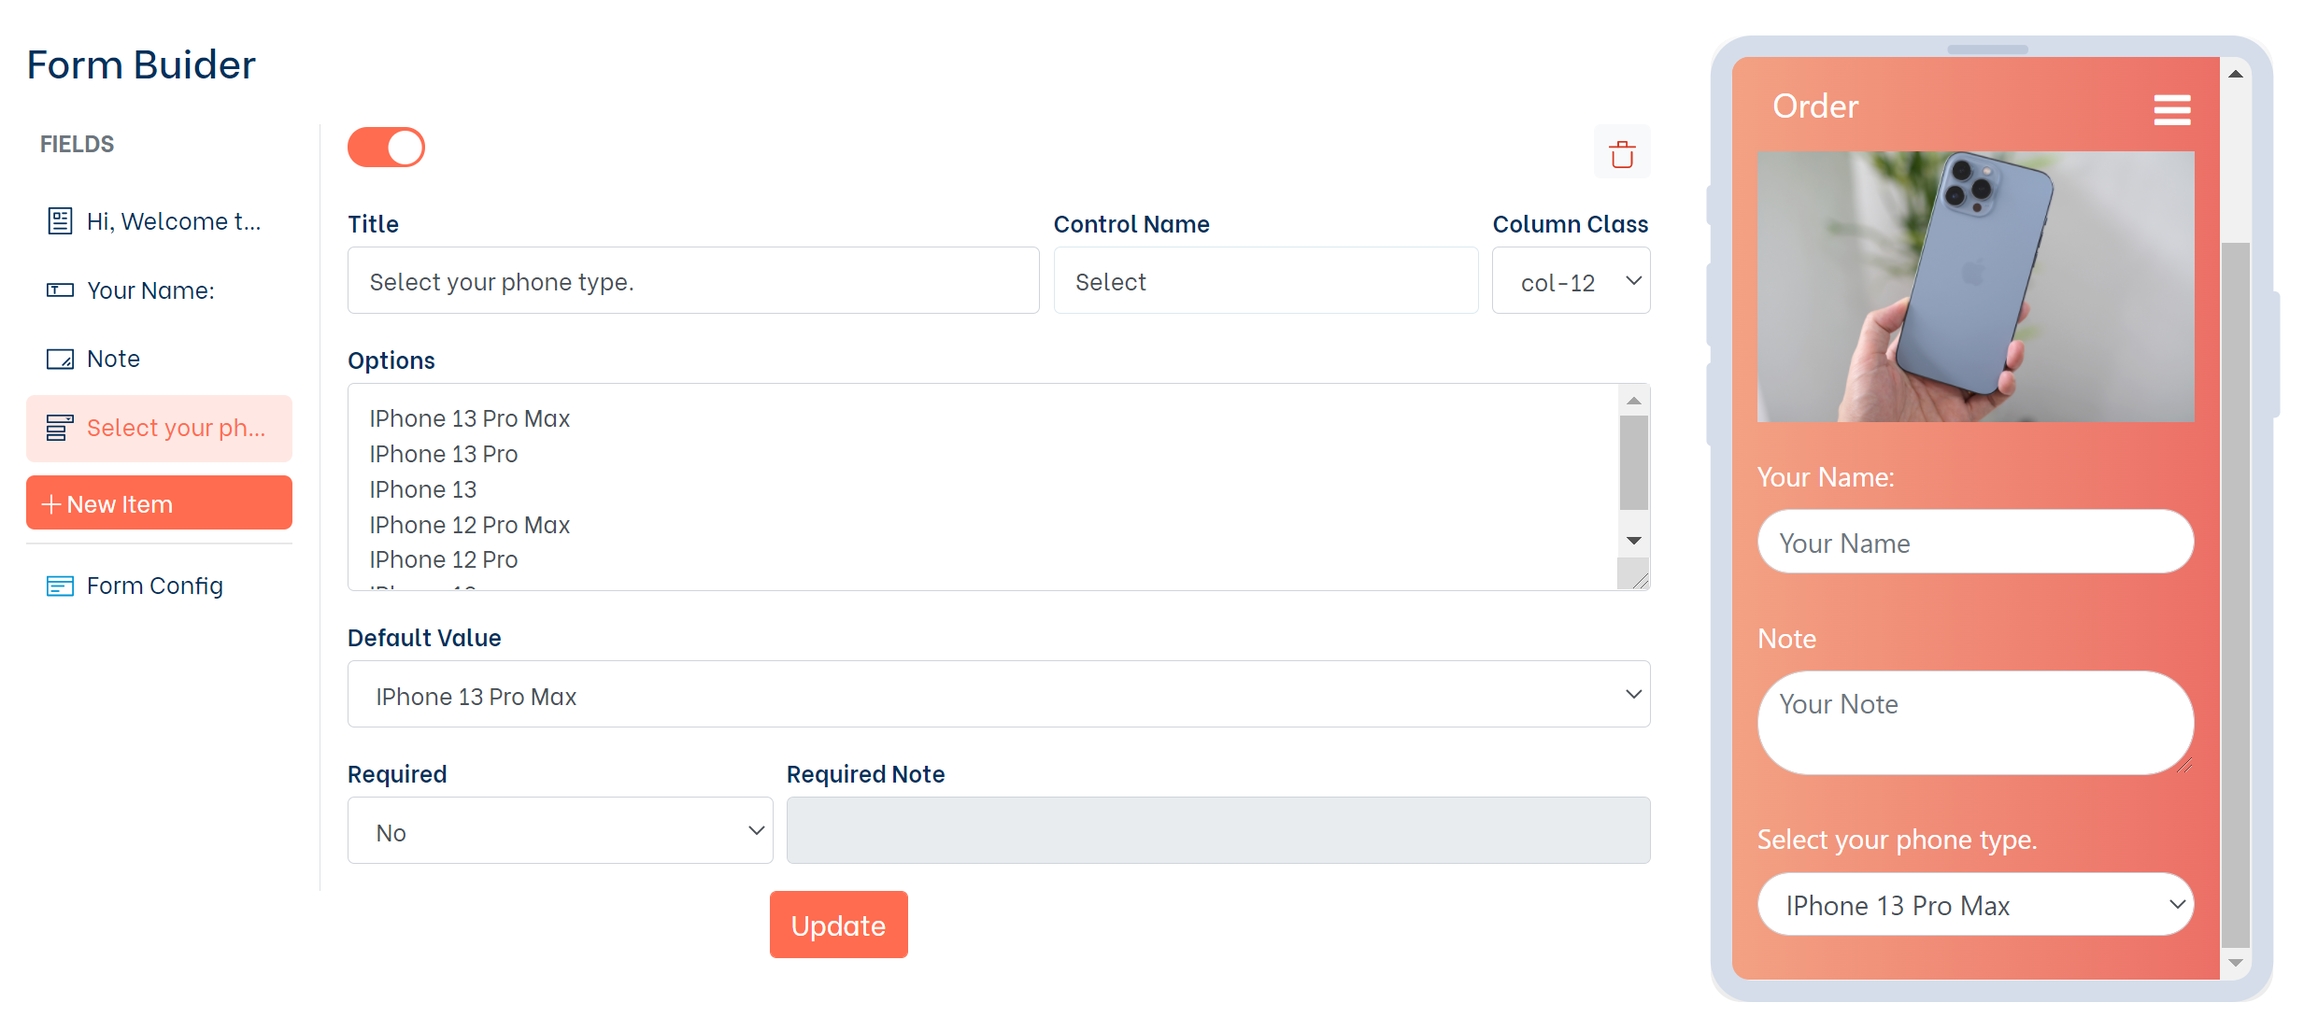This screenshot has width=2304, height=1031.
Task: Click the welcome text field icon
Action: [x=60, y=221]
